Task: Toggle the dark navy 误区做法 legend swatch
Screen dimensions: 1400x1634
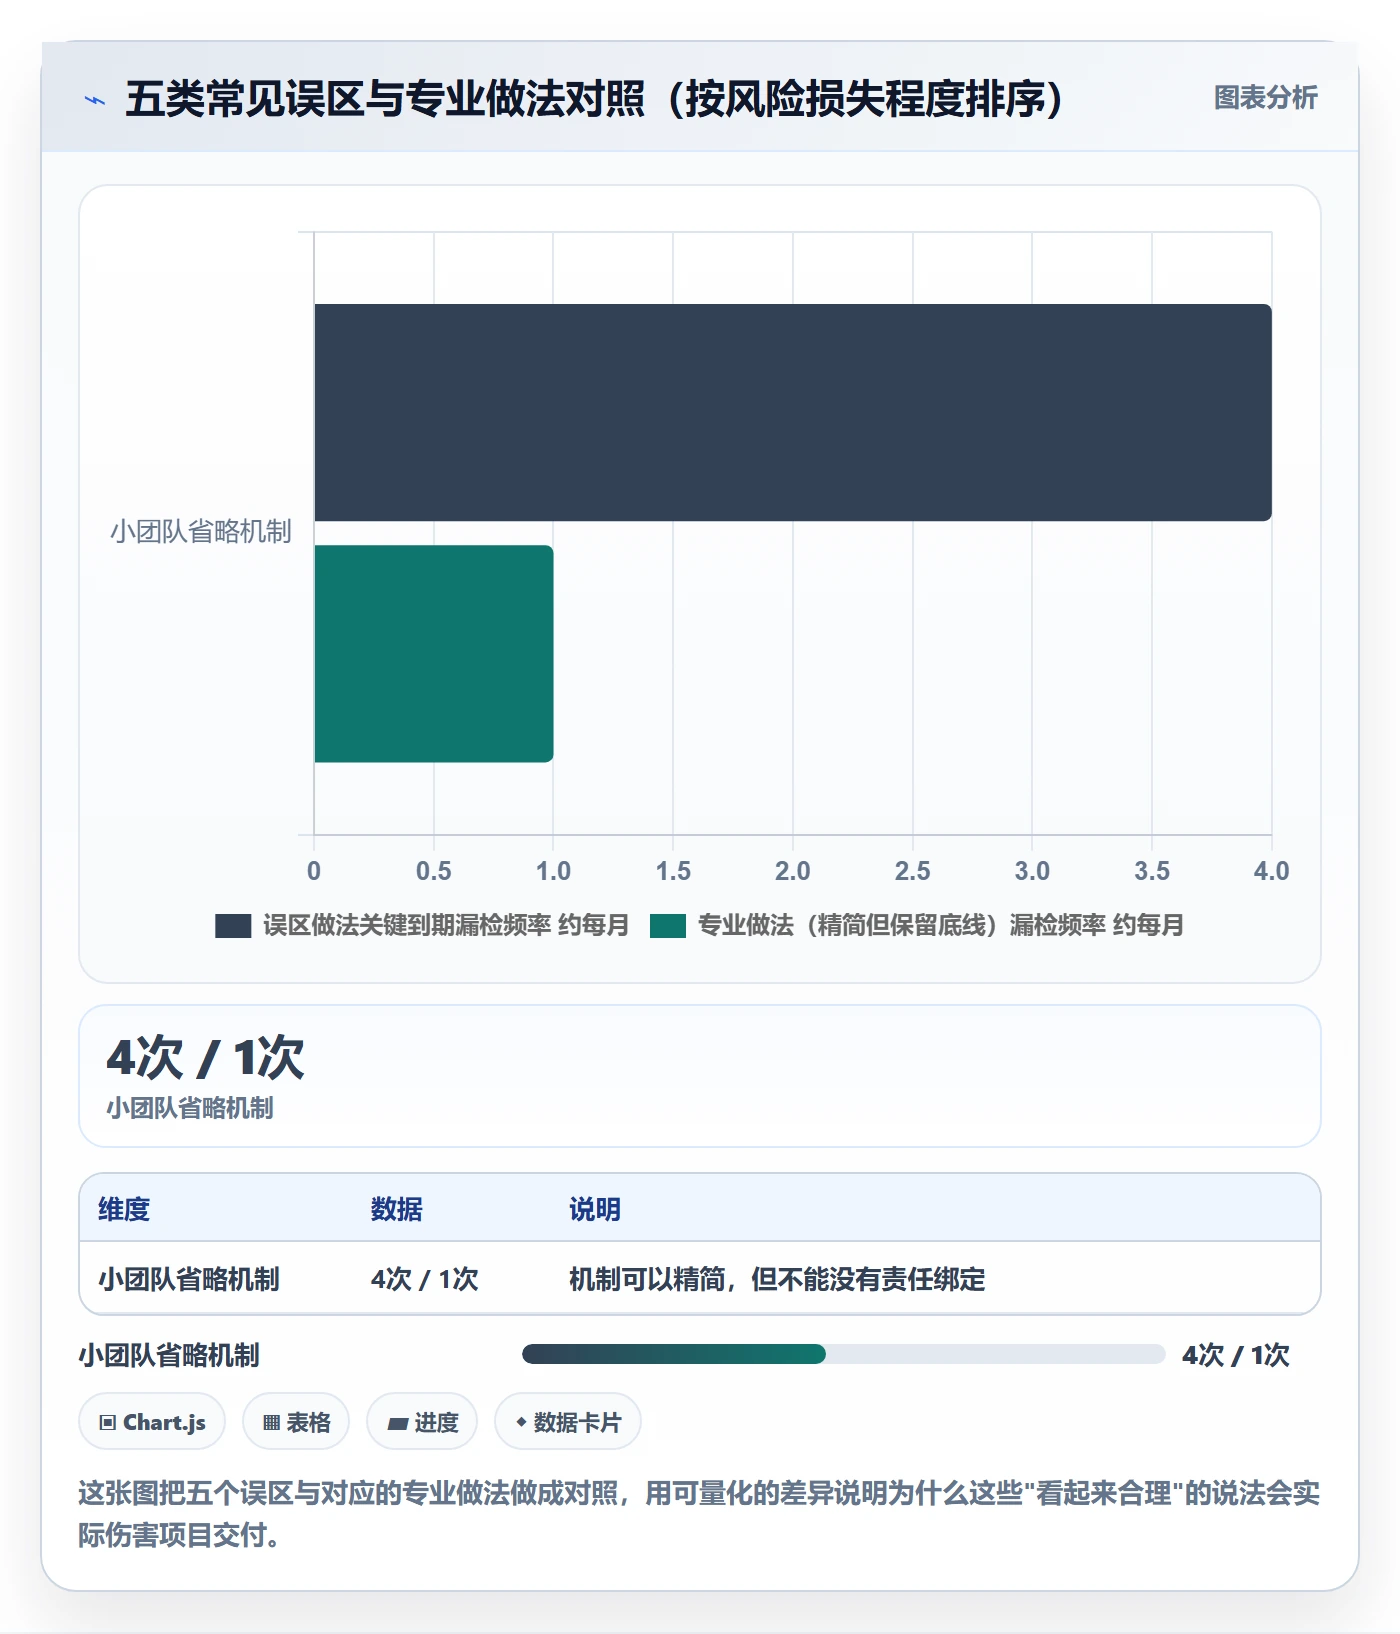Action: [233, 926]
